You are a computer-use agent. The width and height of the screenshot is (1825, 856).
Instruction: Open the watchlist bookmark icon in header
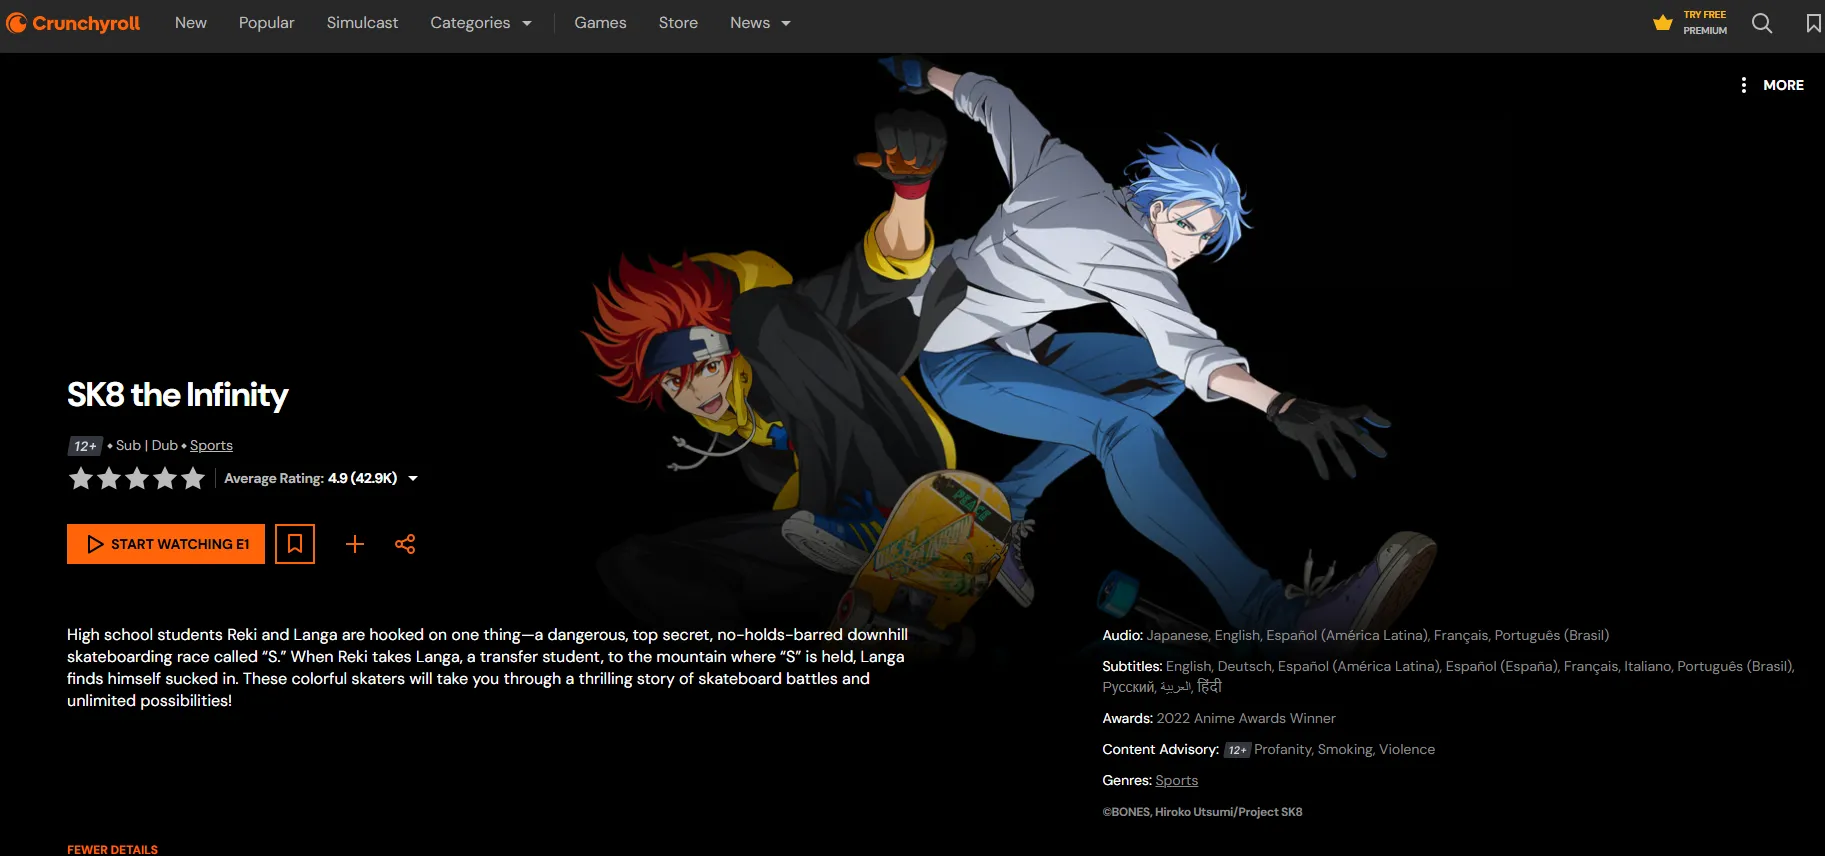(x=1813, y=23)
